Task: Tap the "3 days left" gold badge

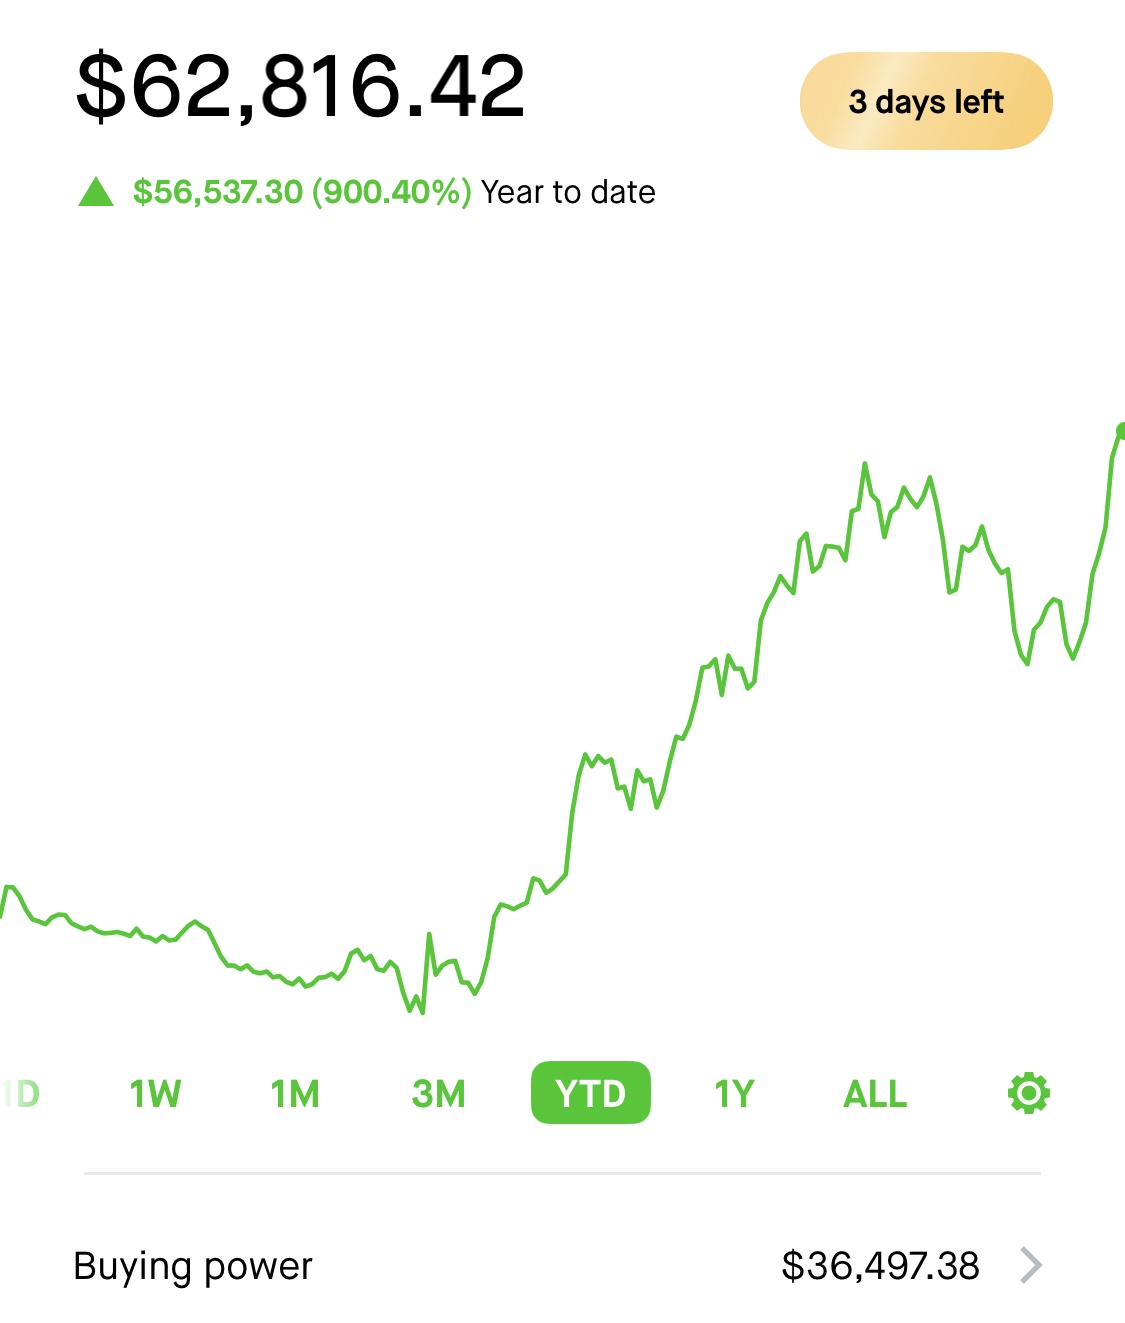Action: [926, 101]
